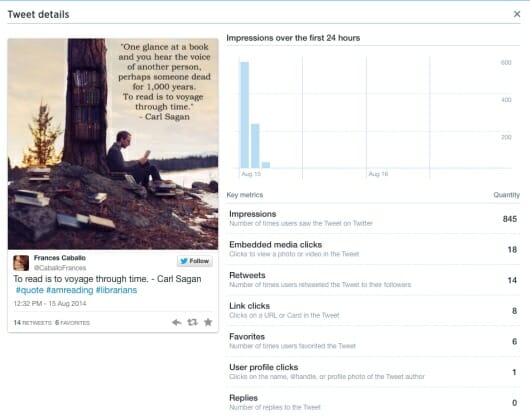This screenshot has height=418, width=530.
Task: Click the second impressions bar in chart
Action: click(x=255, y=146)
